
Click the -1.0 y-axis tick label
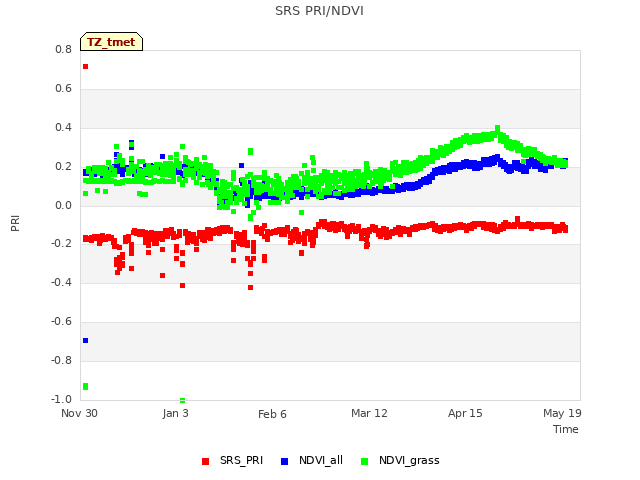61,399
